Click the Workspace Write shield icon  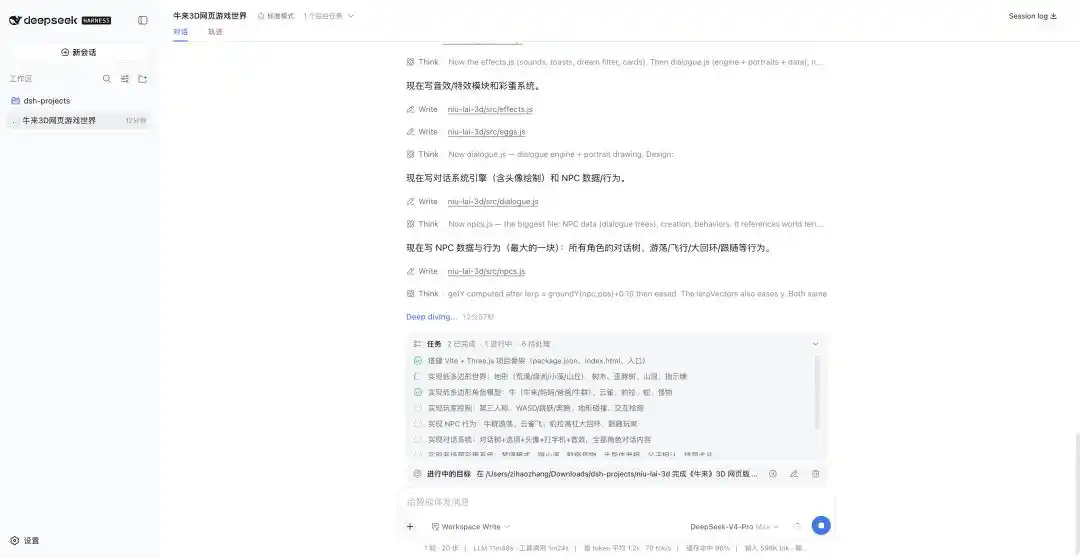[x=435, y=526]
